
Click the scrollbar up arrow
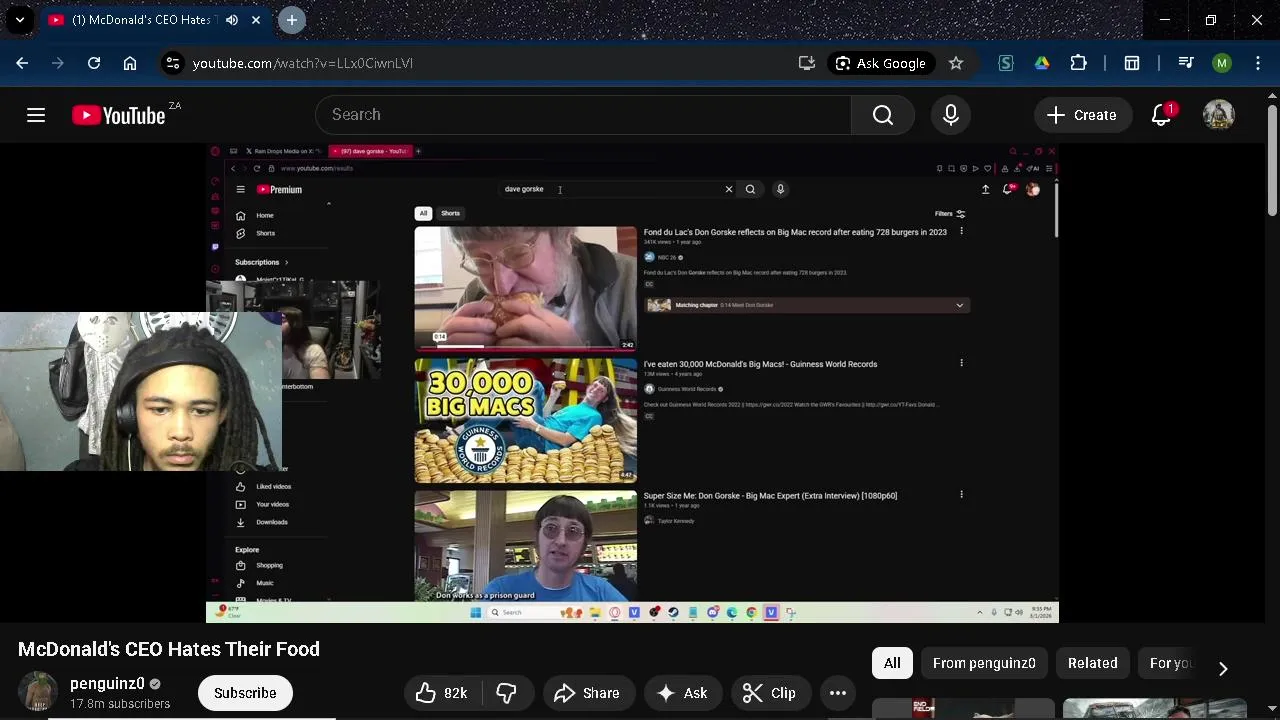(x=1272, y=96)
